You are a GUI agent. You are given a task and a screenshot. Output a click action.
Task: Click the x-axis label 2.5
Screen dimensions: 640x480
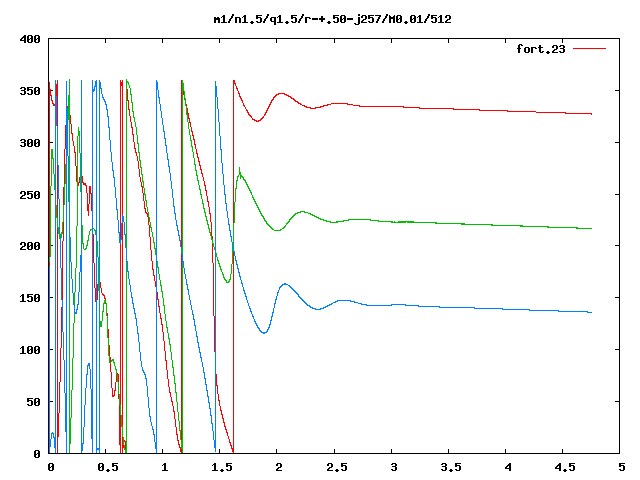tap(337, 467)
